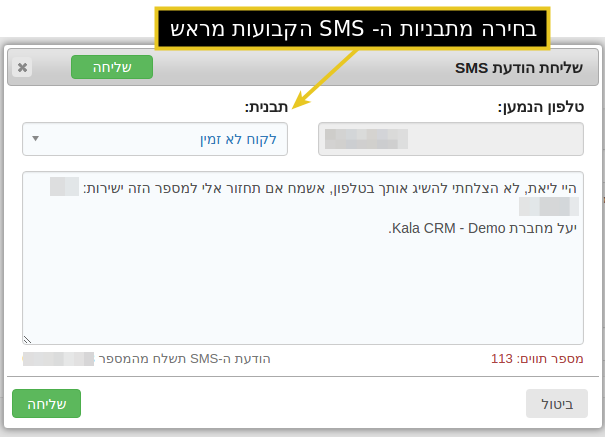This screenshot has height=438, width=607.
Task: Click the green שליחה button in the header
Action: click(112, 67)
